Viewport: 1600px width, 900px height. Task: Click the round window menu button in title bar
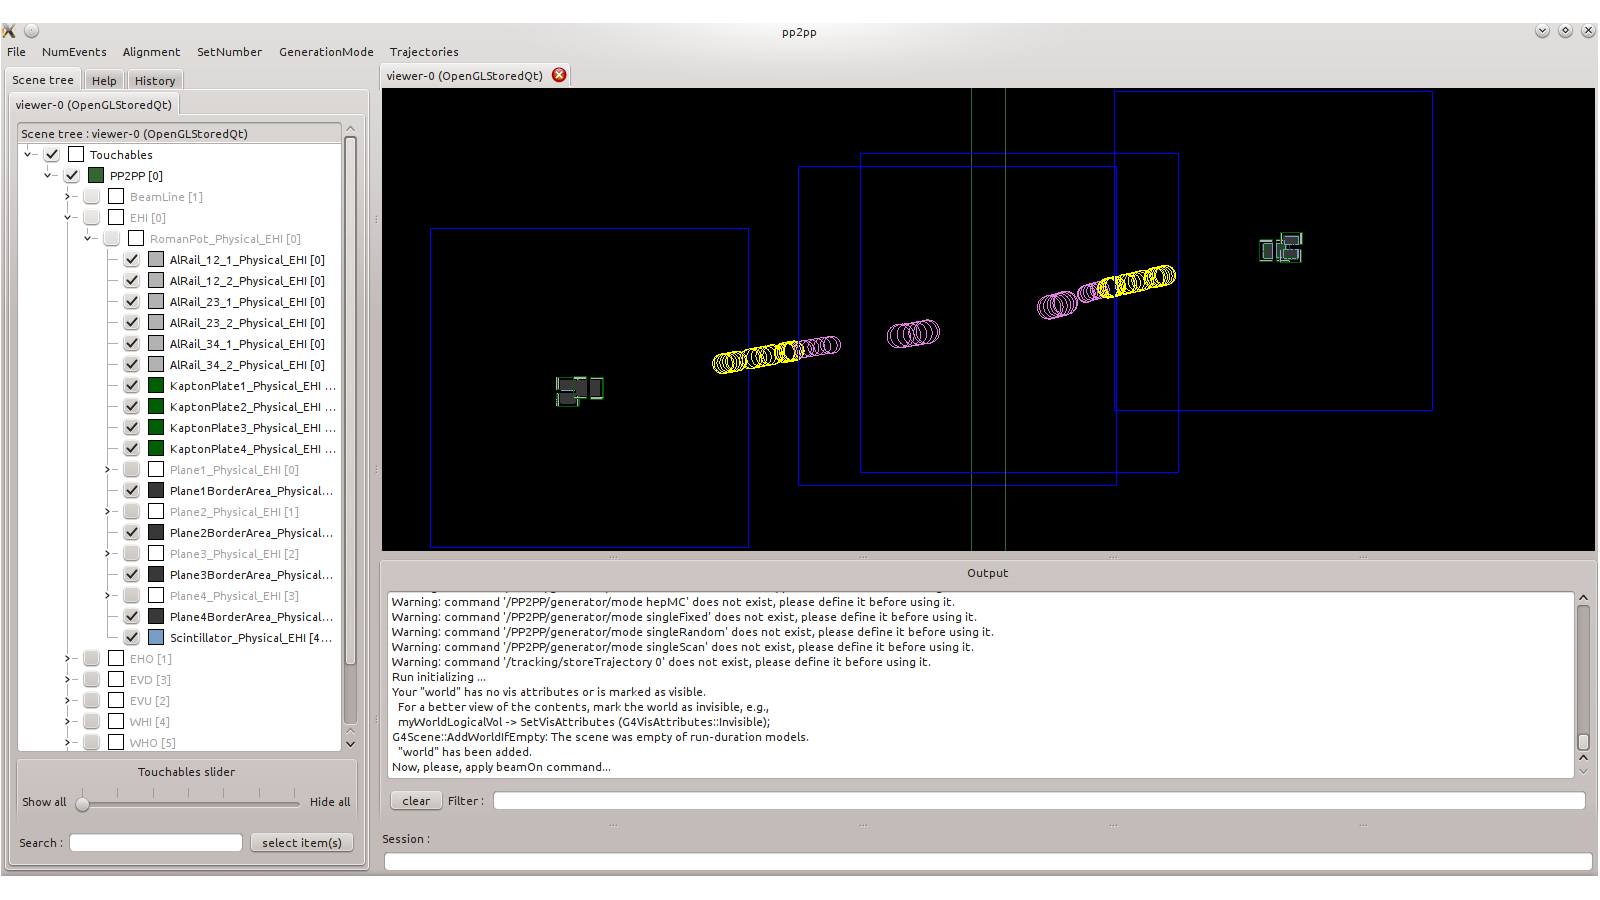click(32, 31)
